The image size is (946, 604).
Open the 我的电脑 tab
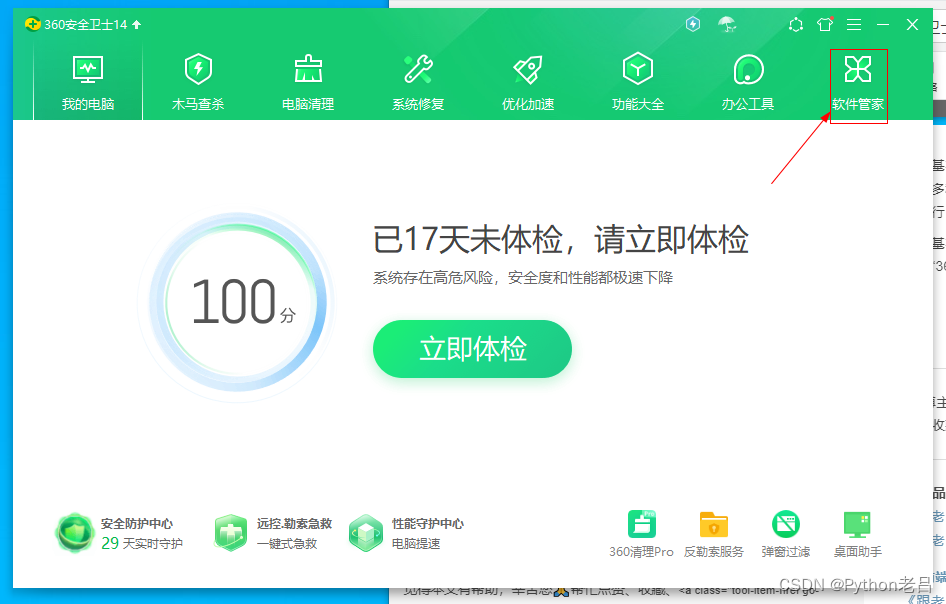[x=88, y=83]
